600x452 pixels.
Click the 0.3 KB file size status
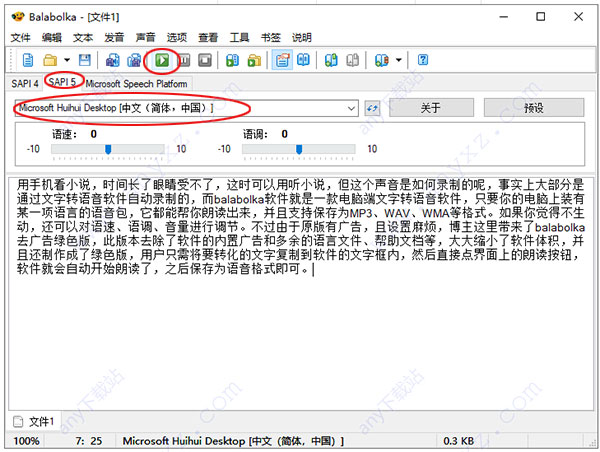pyautogui.click(x=458, y=441)
